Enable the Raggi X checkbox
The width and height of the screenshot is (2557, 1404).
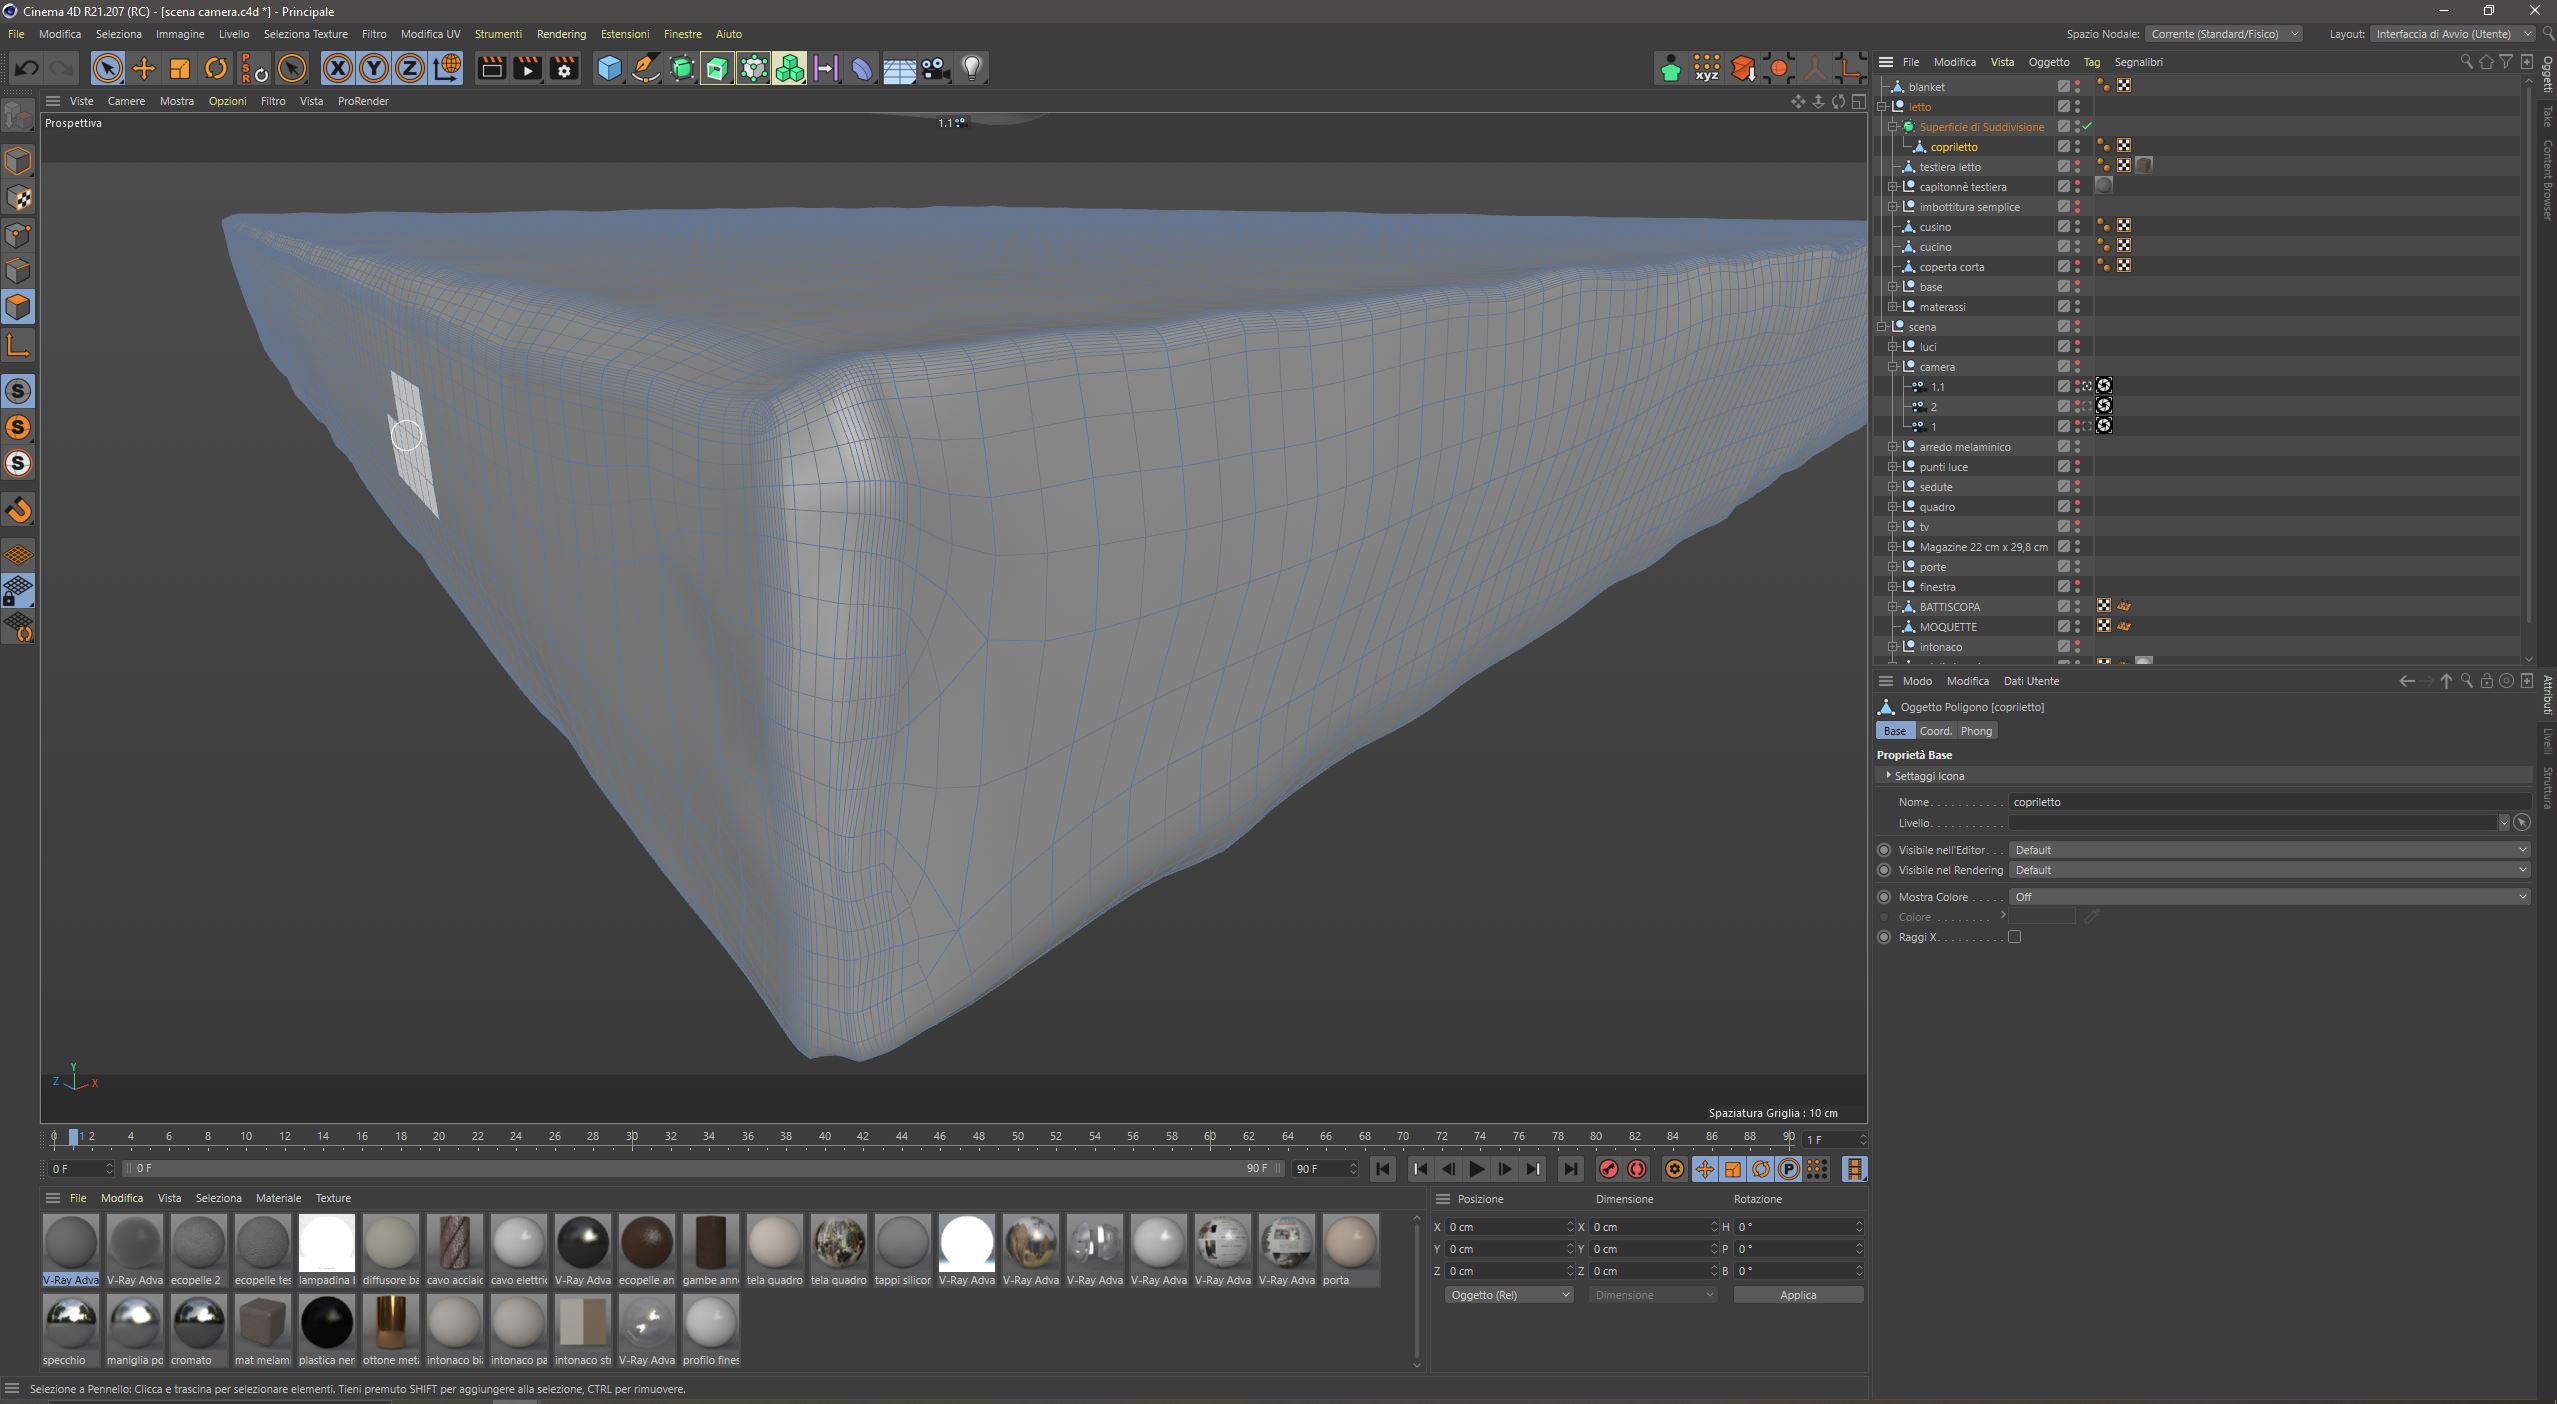2014,937
